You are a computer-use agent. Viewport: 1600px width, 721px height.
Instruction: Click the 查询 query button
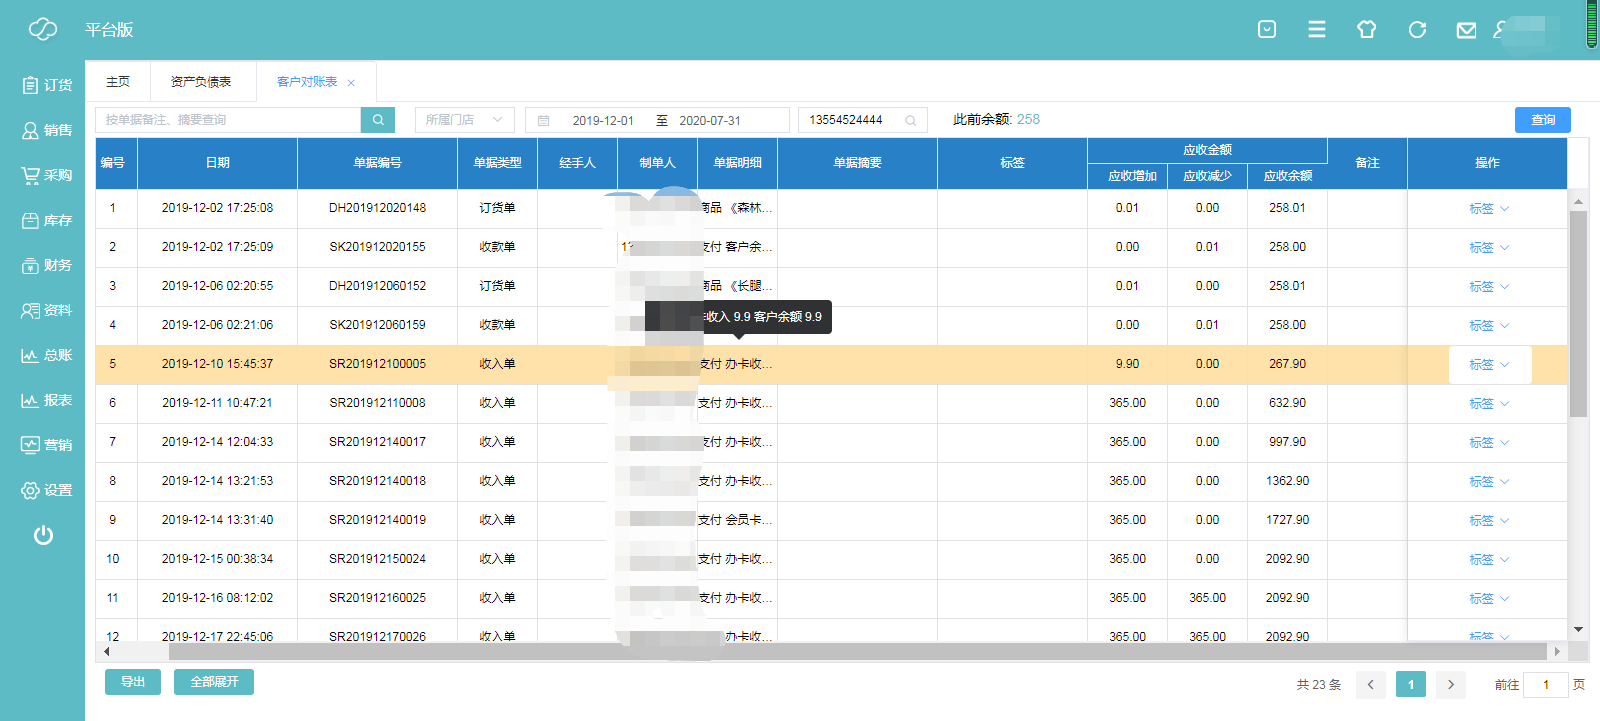pos(1542,120)
